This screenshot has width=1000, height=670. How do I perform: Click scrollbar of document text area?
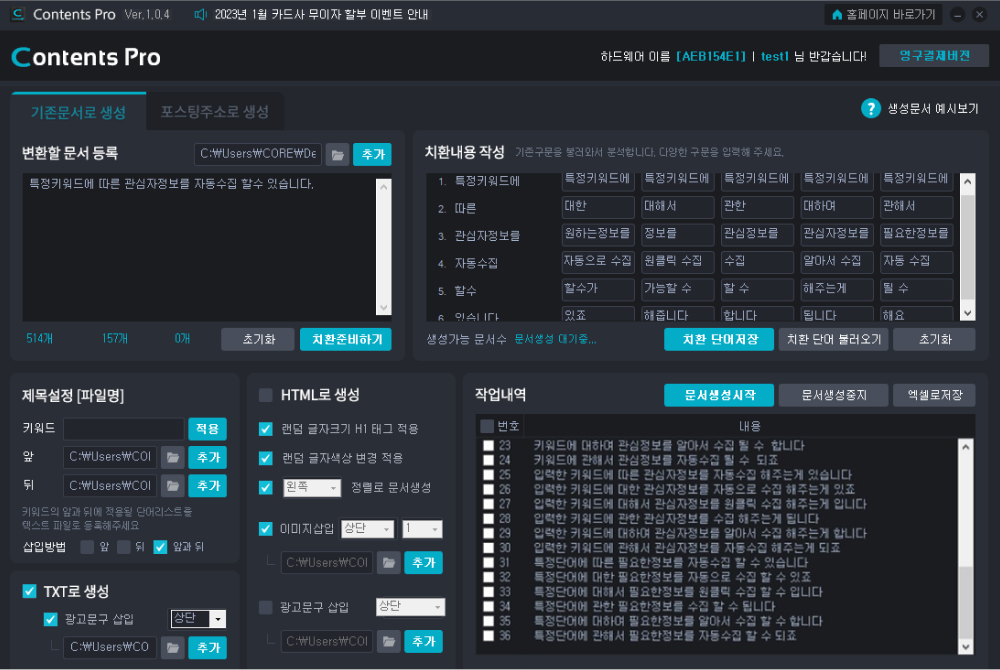coord(383,247)
